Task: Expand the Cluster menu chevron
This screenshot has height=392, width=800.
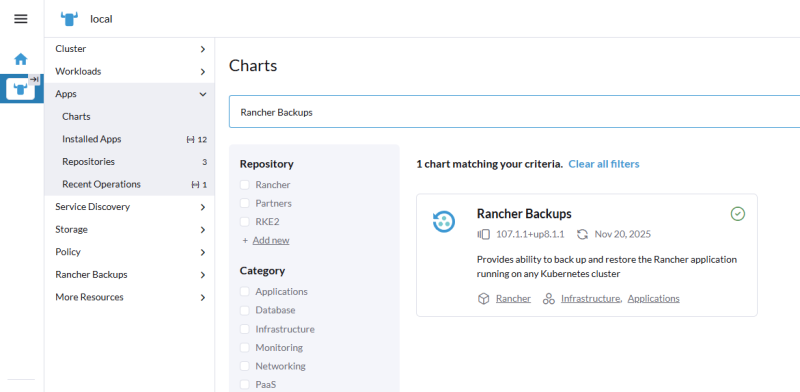Action: click(203, 49)
